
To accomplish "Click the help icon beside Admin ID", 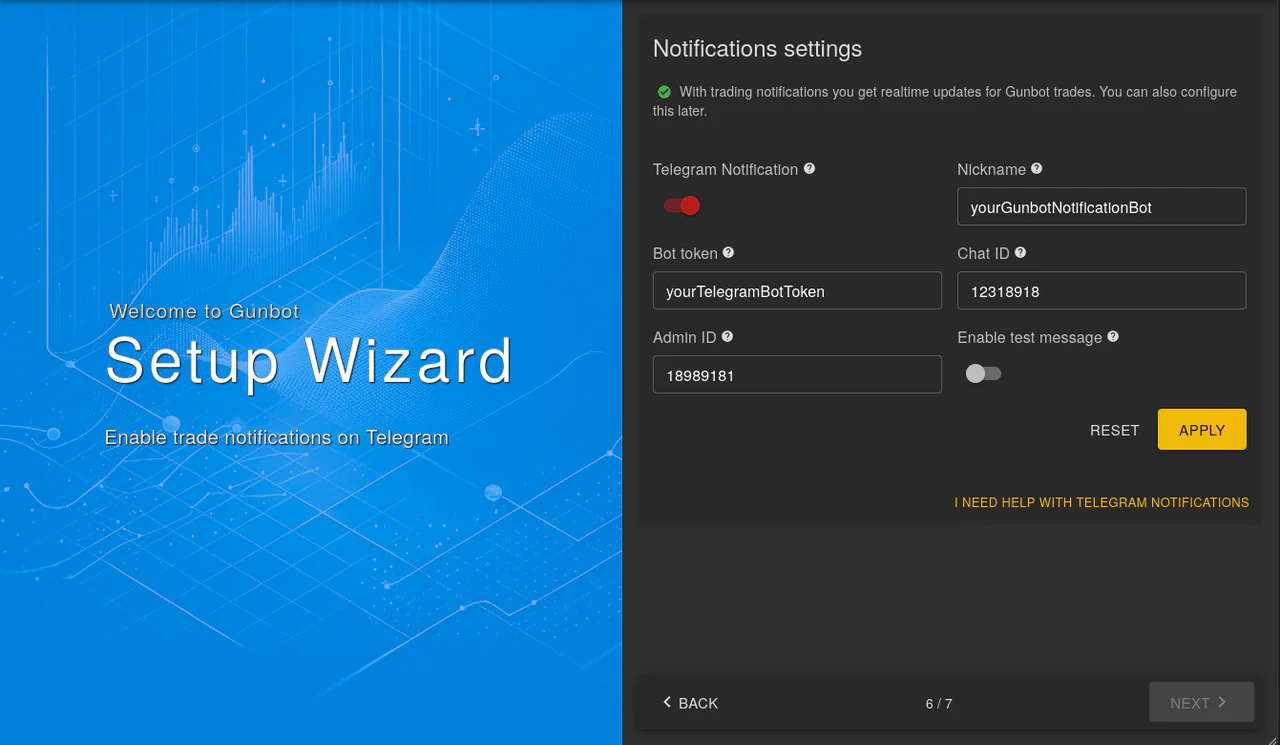I will pos(727,337).
